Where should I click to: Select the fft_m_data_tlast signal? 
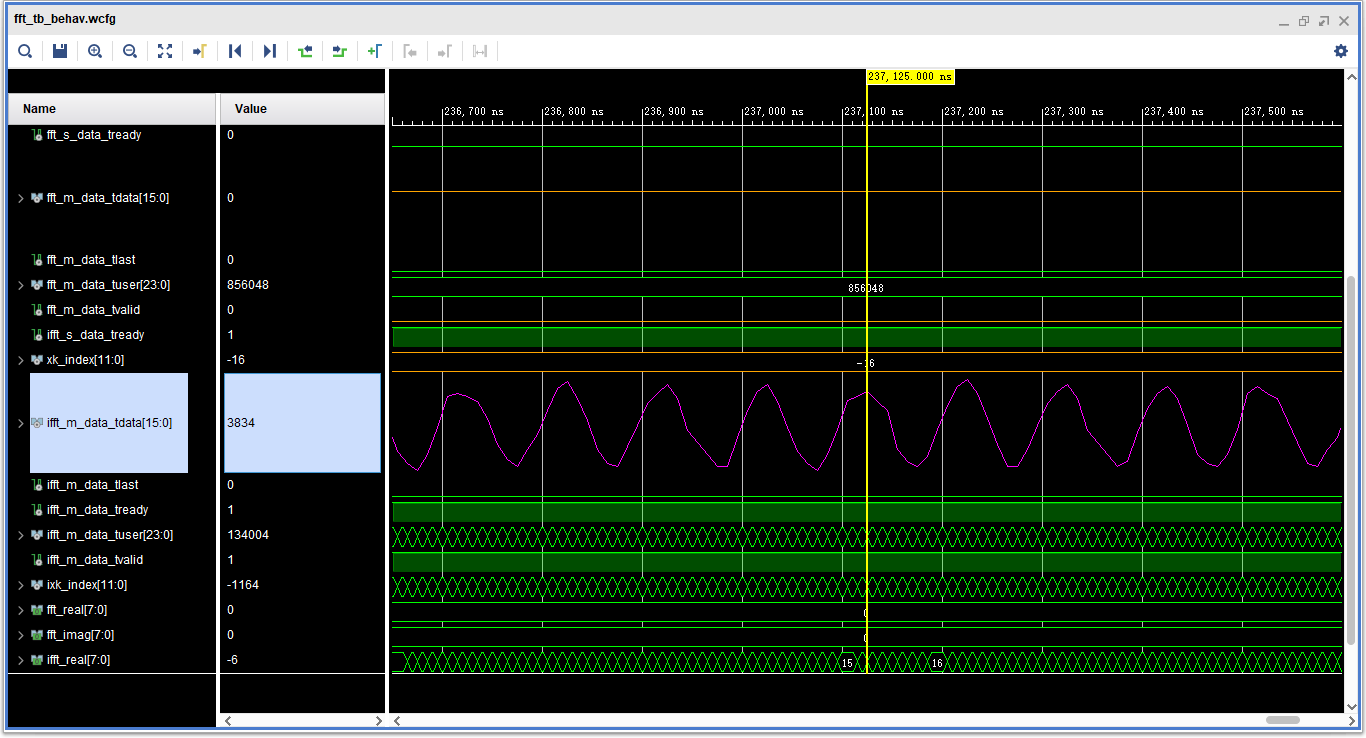91,260
